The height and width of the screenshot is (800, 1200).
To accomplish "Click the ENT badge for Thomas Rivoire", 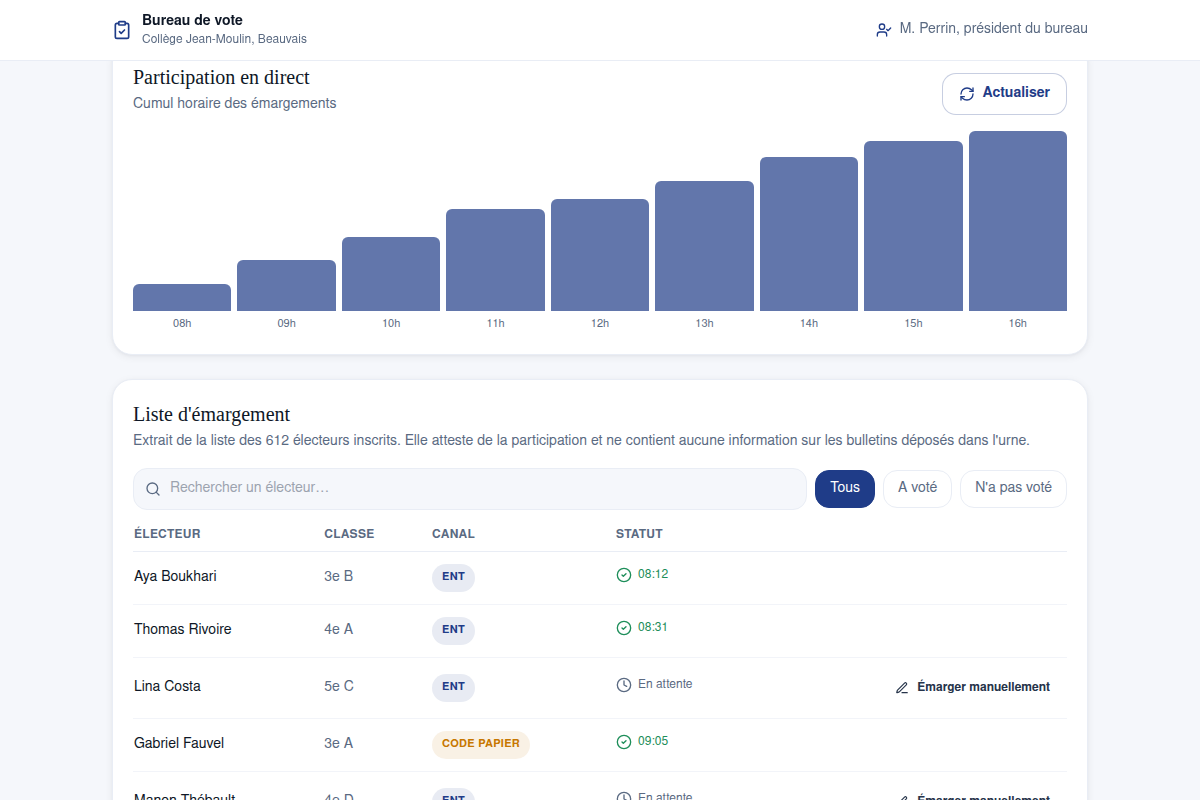I will pyautogui.click(x=453, y=630).
